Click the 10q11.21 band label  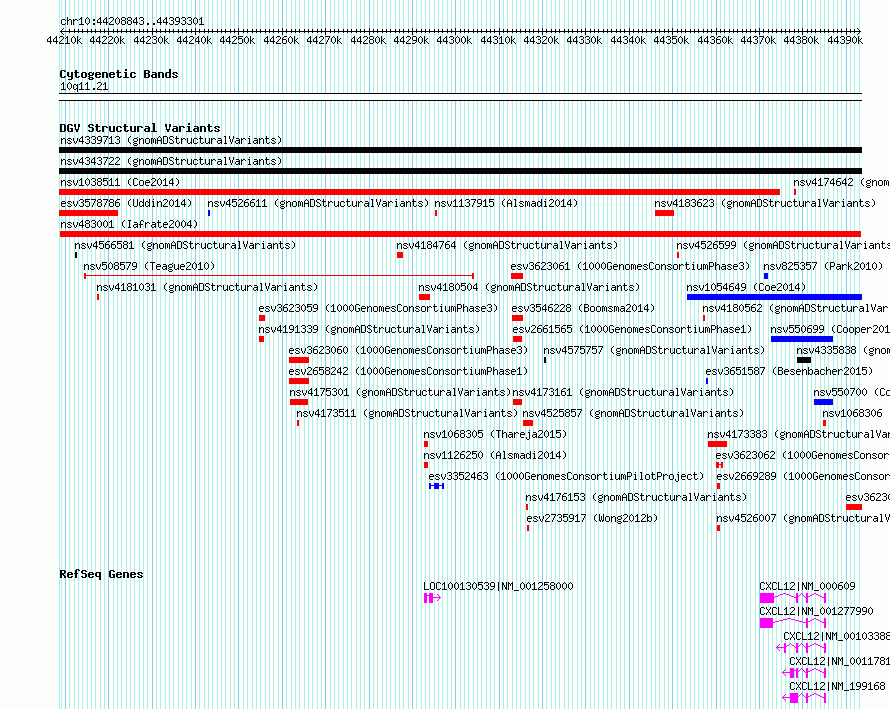coord(84,86)
